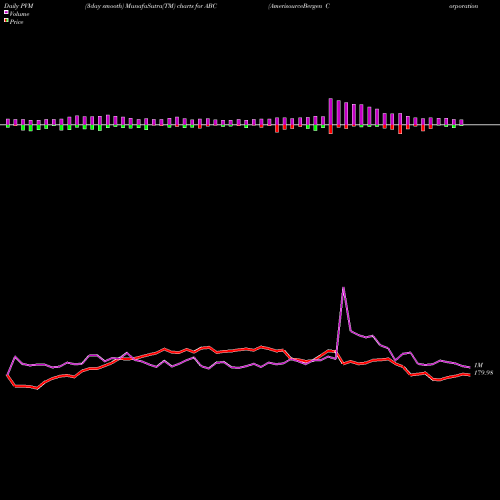Image resolution: width=500 pixels, height=500 pixels.
Task: Click the '(3day smooth) MunafaSutra(TM) charts for ABC' heading
Action: click(151, 6)
